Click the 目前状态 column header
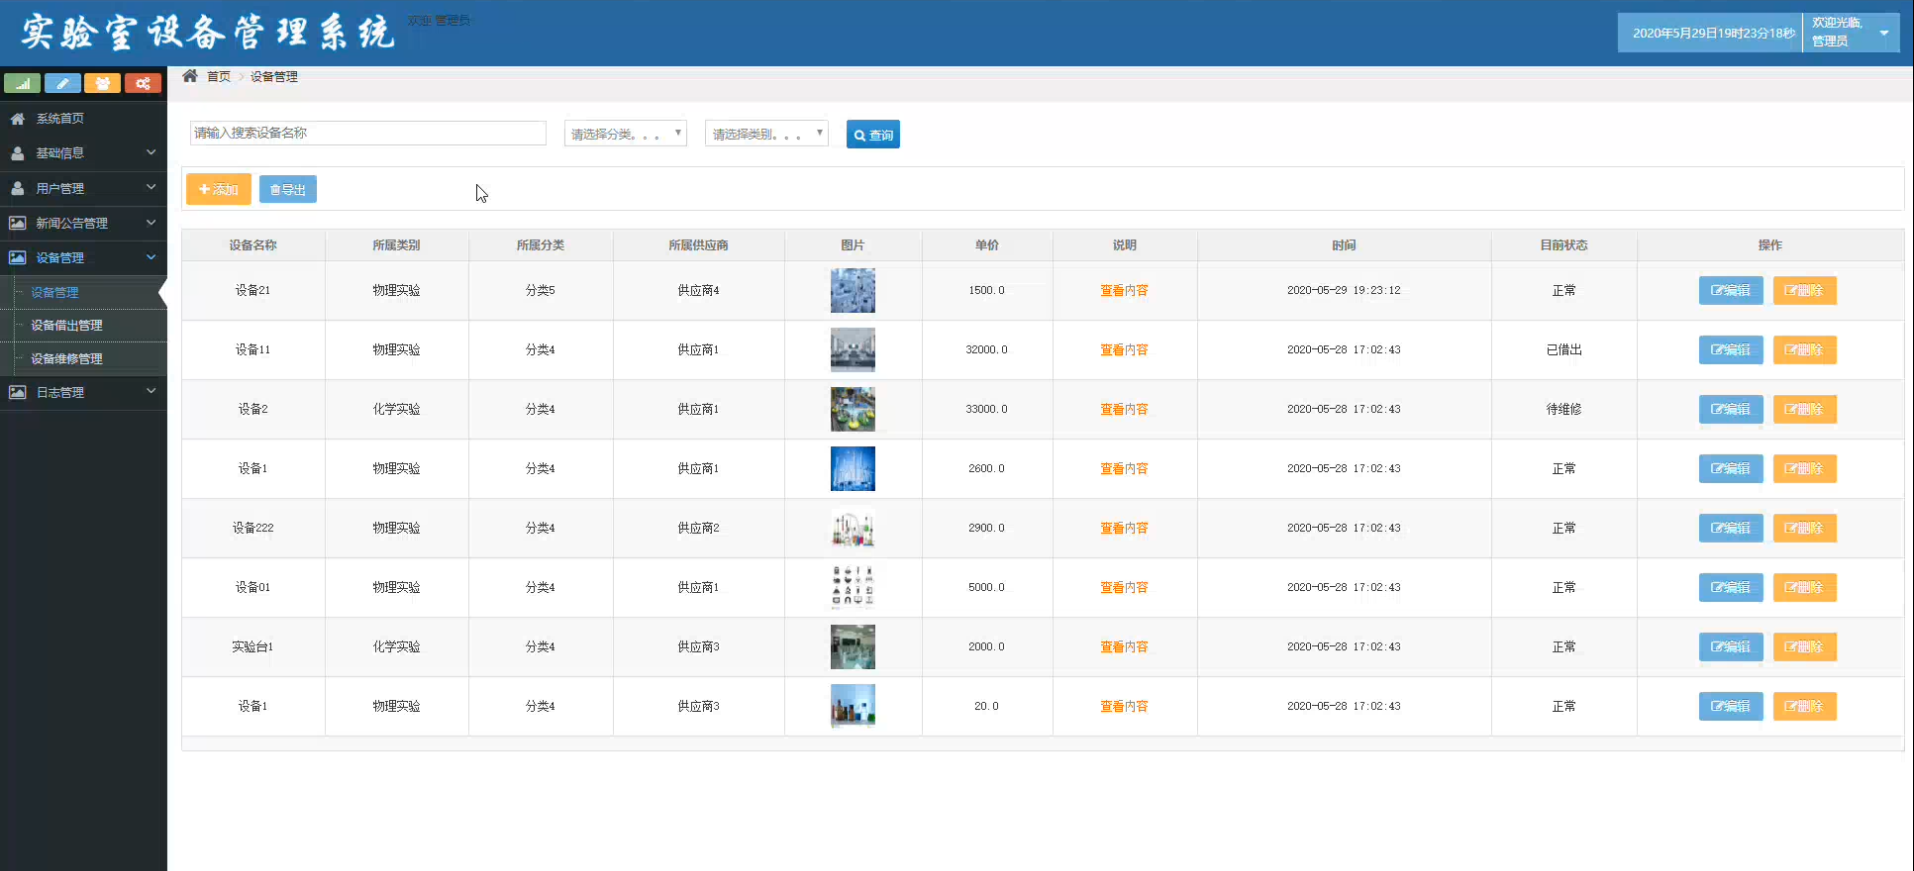Screen dimensions: 1914x871 pos(1564,245)
